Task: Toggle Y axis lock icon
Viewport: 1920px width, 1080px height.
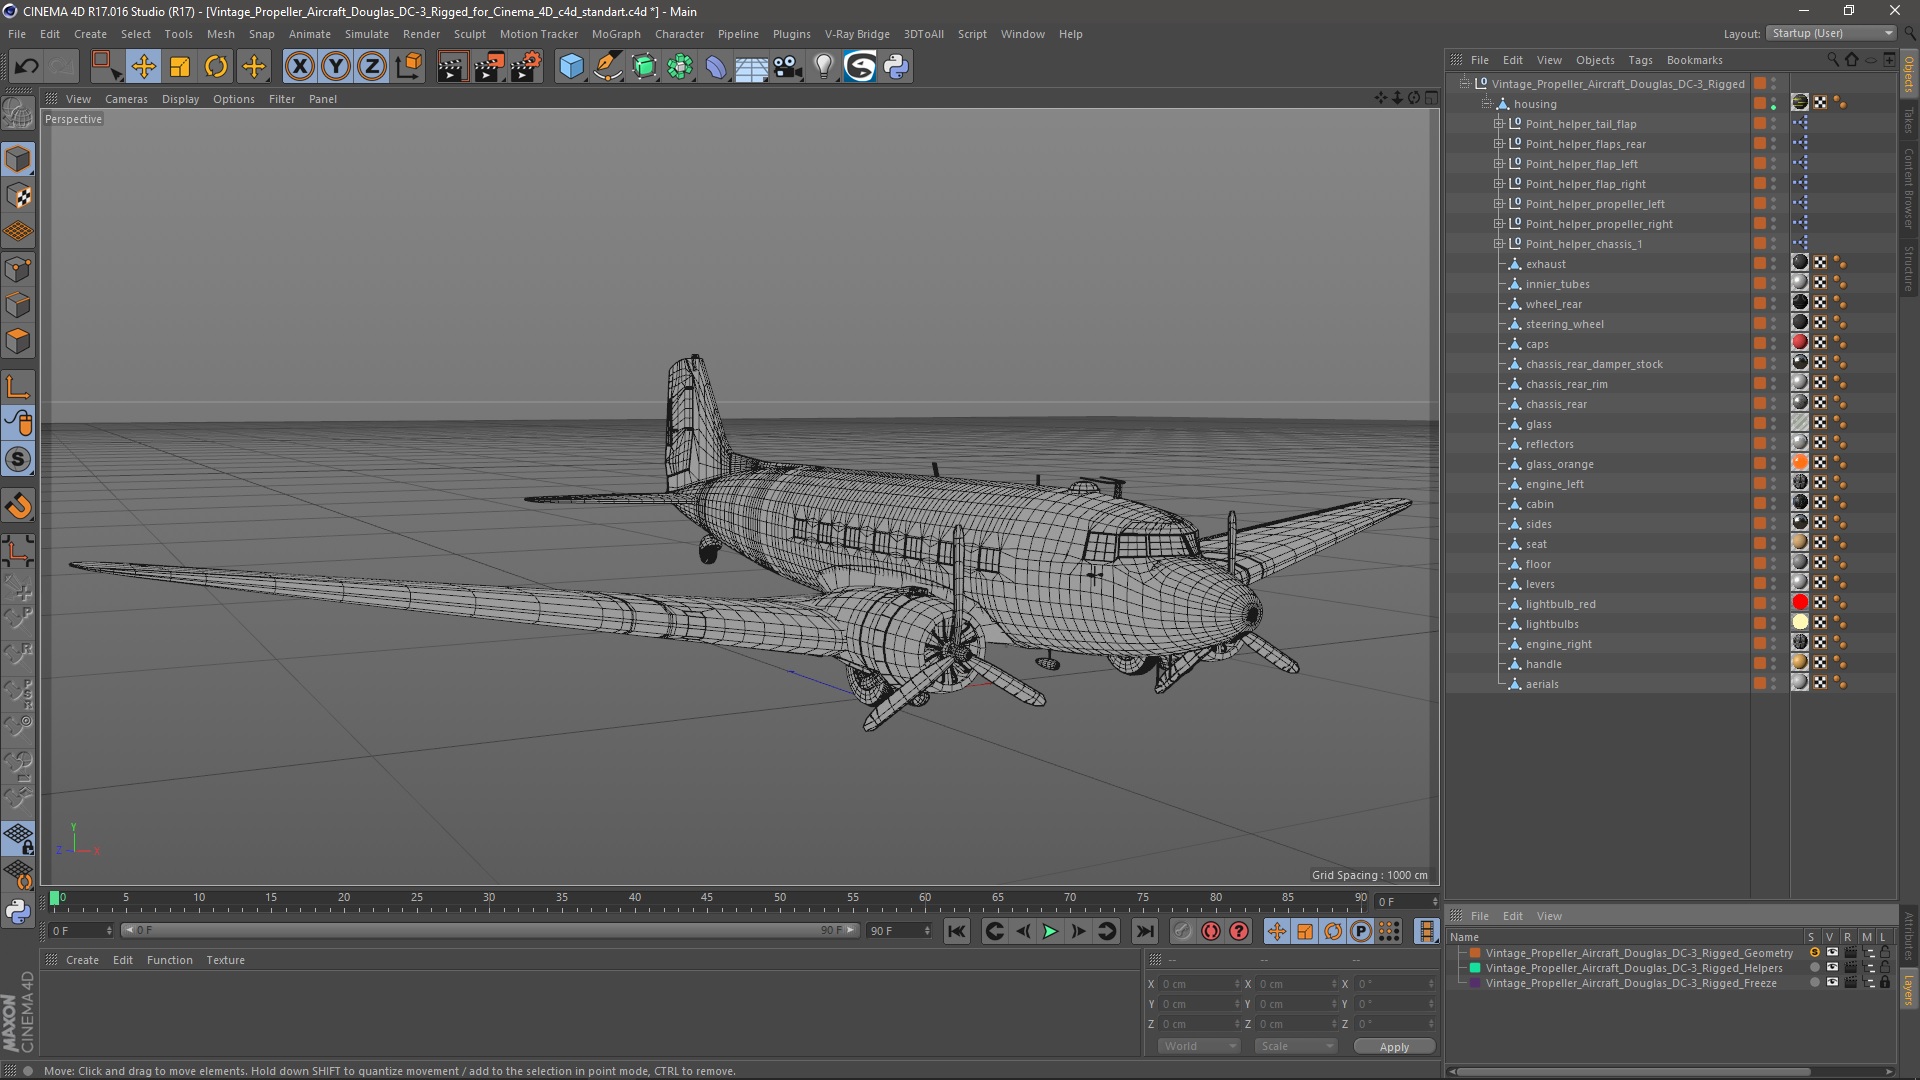Action: click(x=336, y=67)
